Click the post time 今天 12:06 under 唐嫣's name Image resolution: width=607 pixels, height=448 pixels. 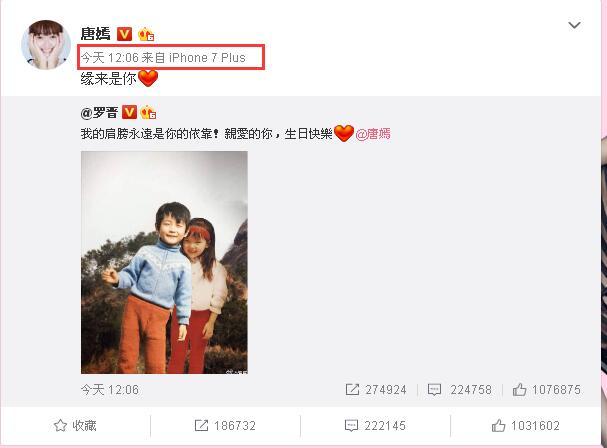pos(110,58)
